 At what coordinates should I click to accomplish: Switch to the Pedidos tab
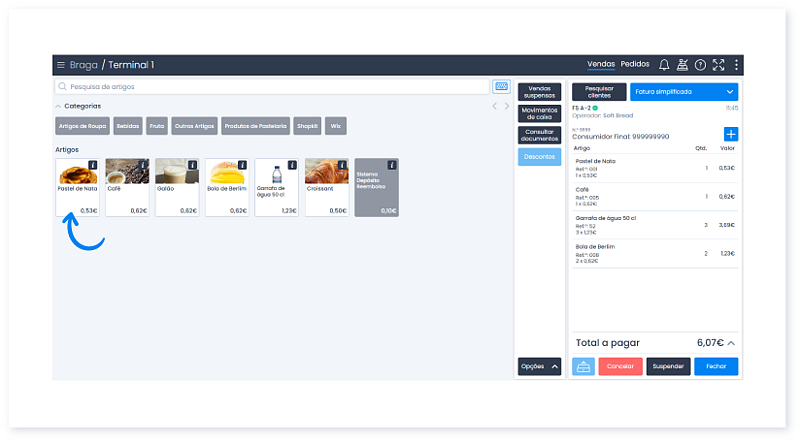pyautogui.click(x=634, y=65)
